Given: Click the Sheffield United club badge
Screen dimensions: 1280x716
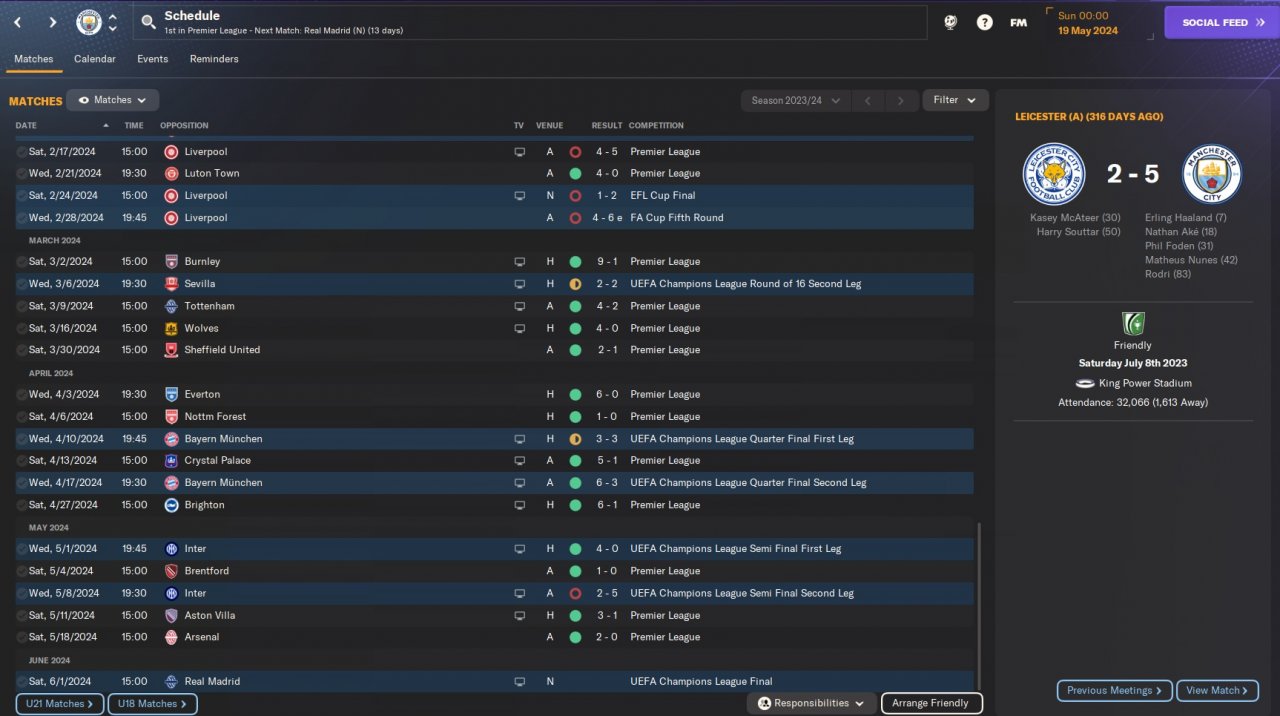Looking at the screenshot, I should coord(171,350).
